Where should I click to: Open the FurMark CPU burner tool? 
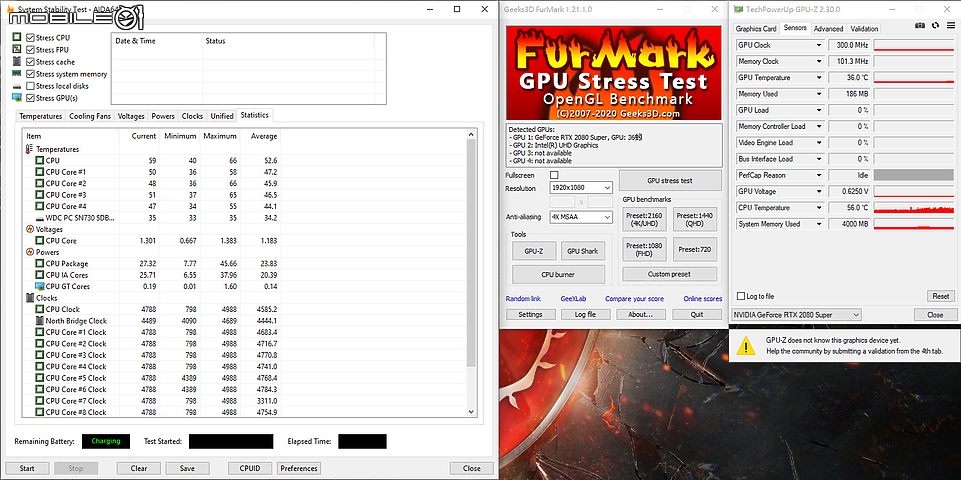pos(558,275)
